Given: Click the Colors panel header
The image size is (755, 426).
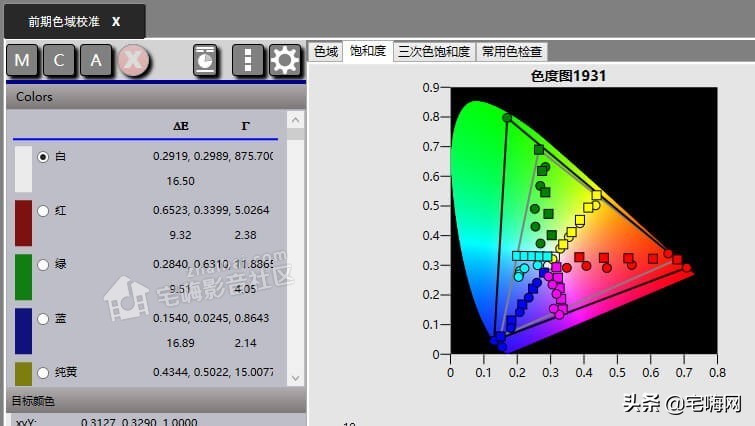Looking at the screenshot, I should coord(156,97).
